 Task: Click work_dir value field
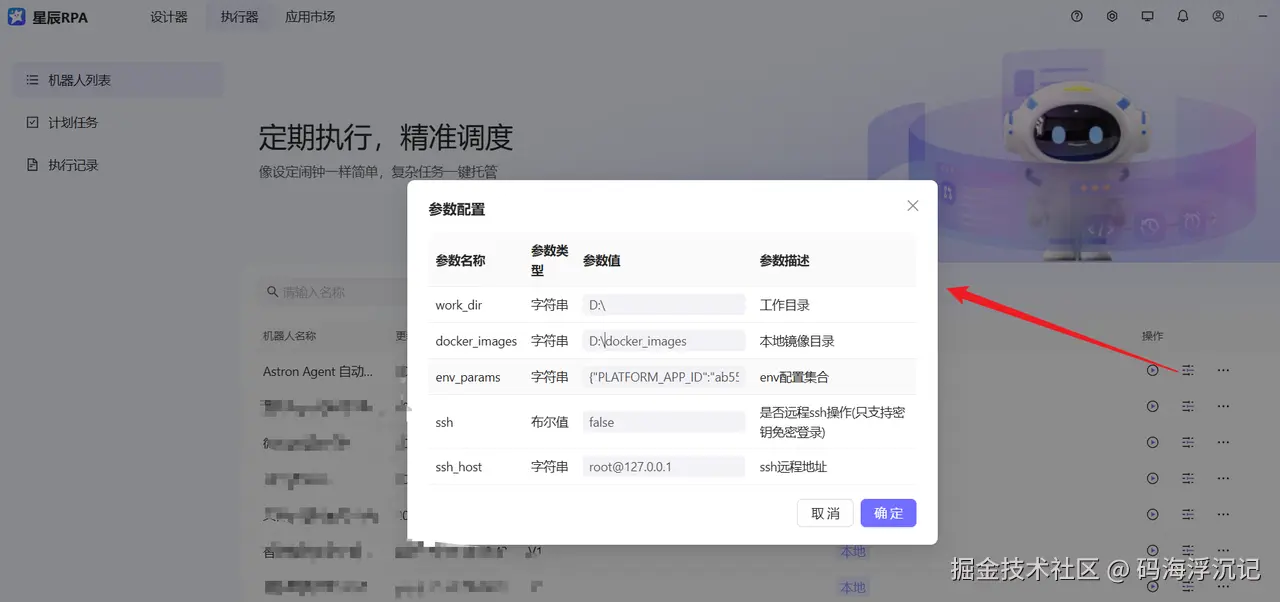coord(664,305)
